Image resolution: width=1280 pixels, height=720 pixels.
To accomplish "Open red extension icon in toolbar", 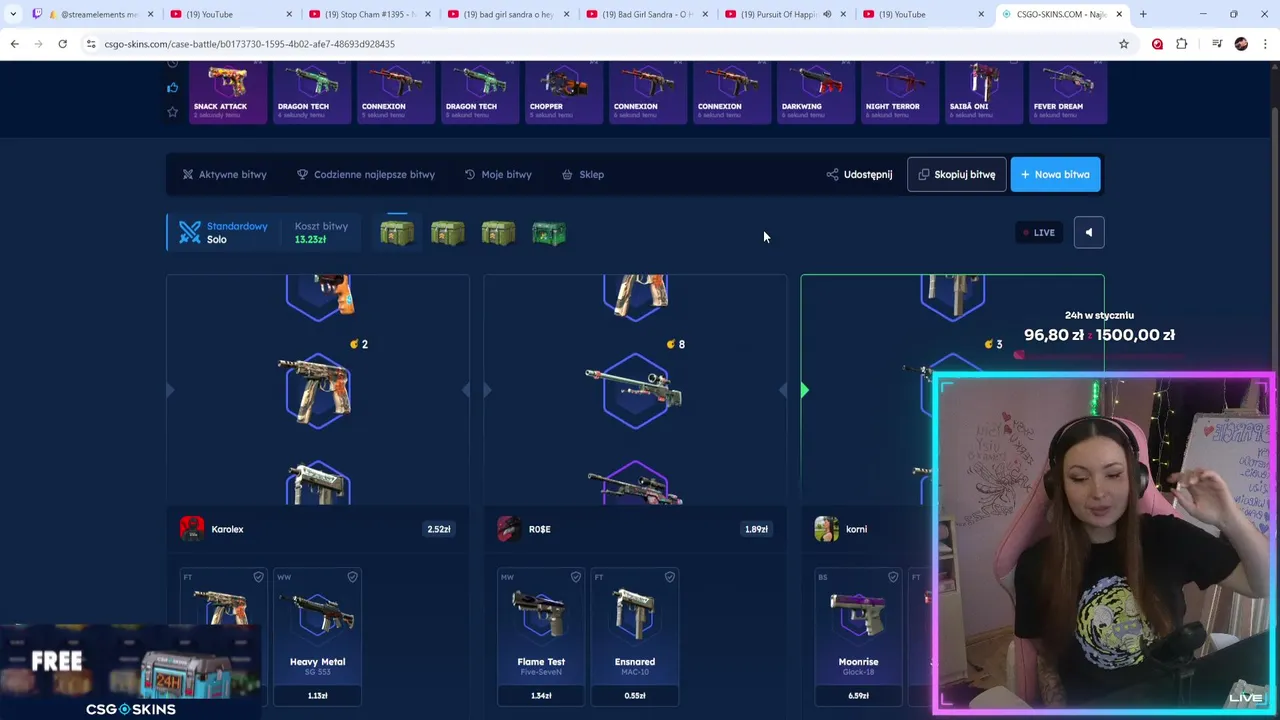I will tap(1157, 44).
